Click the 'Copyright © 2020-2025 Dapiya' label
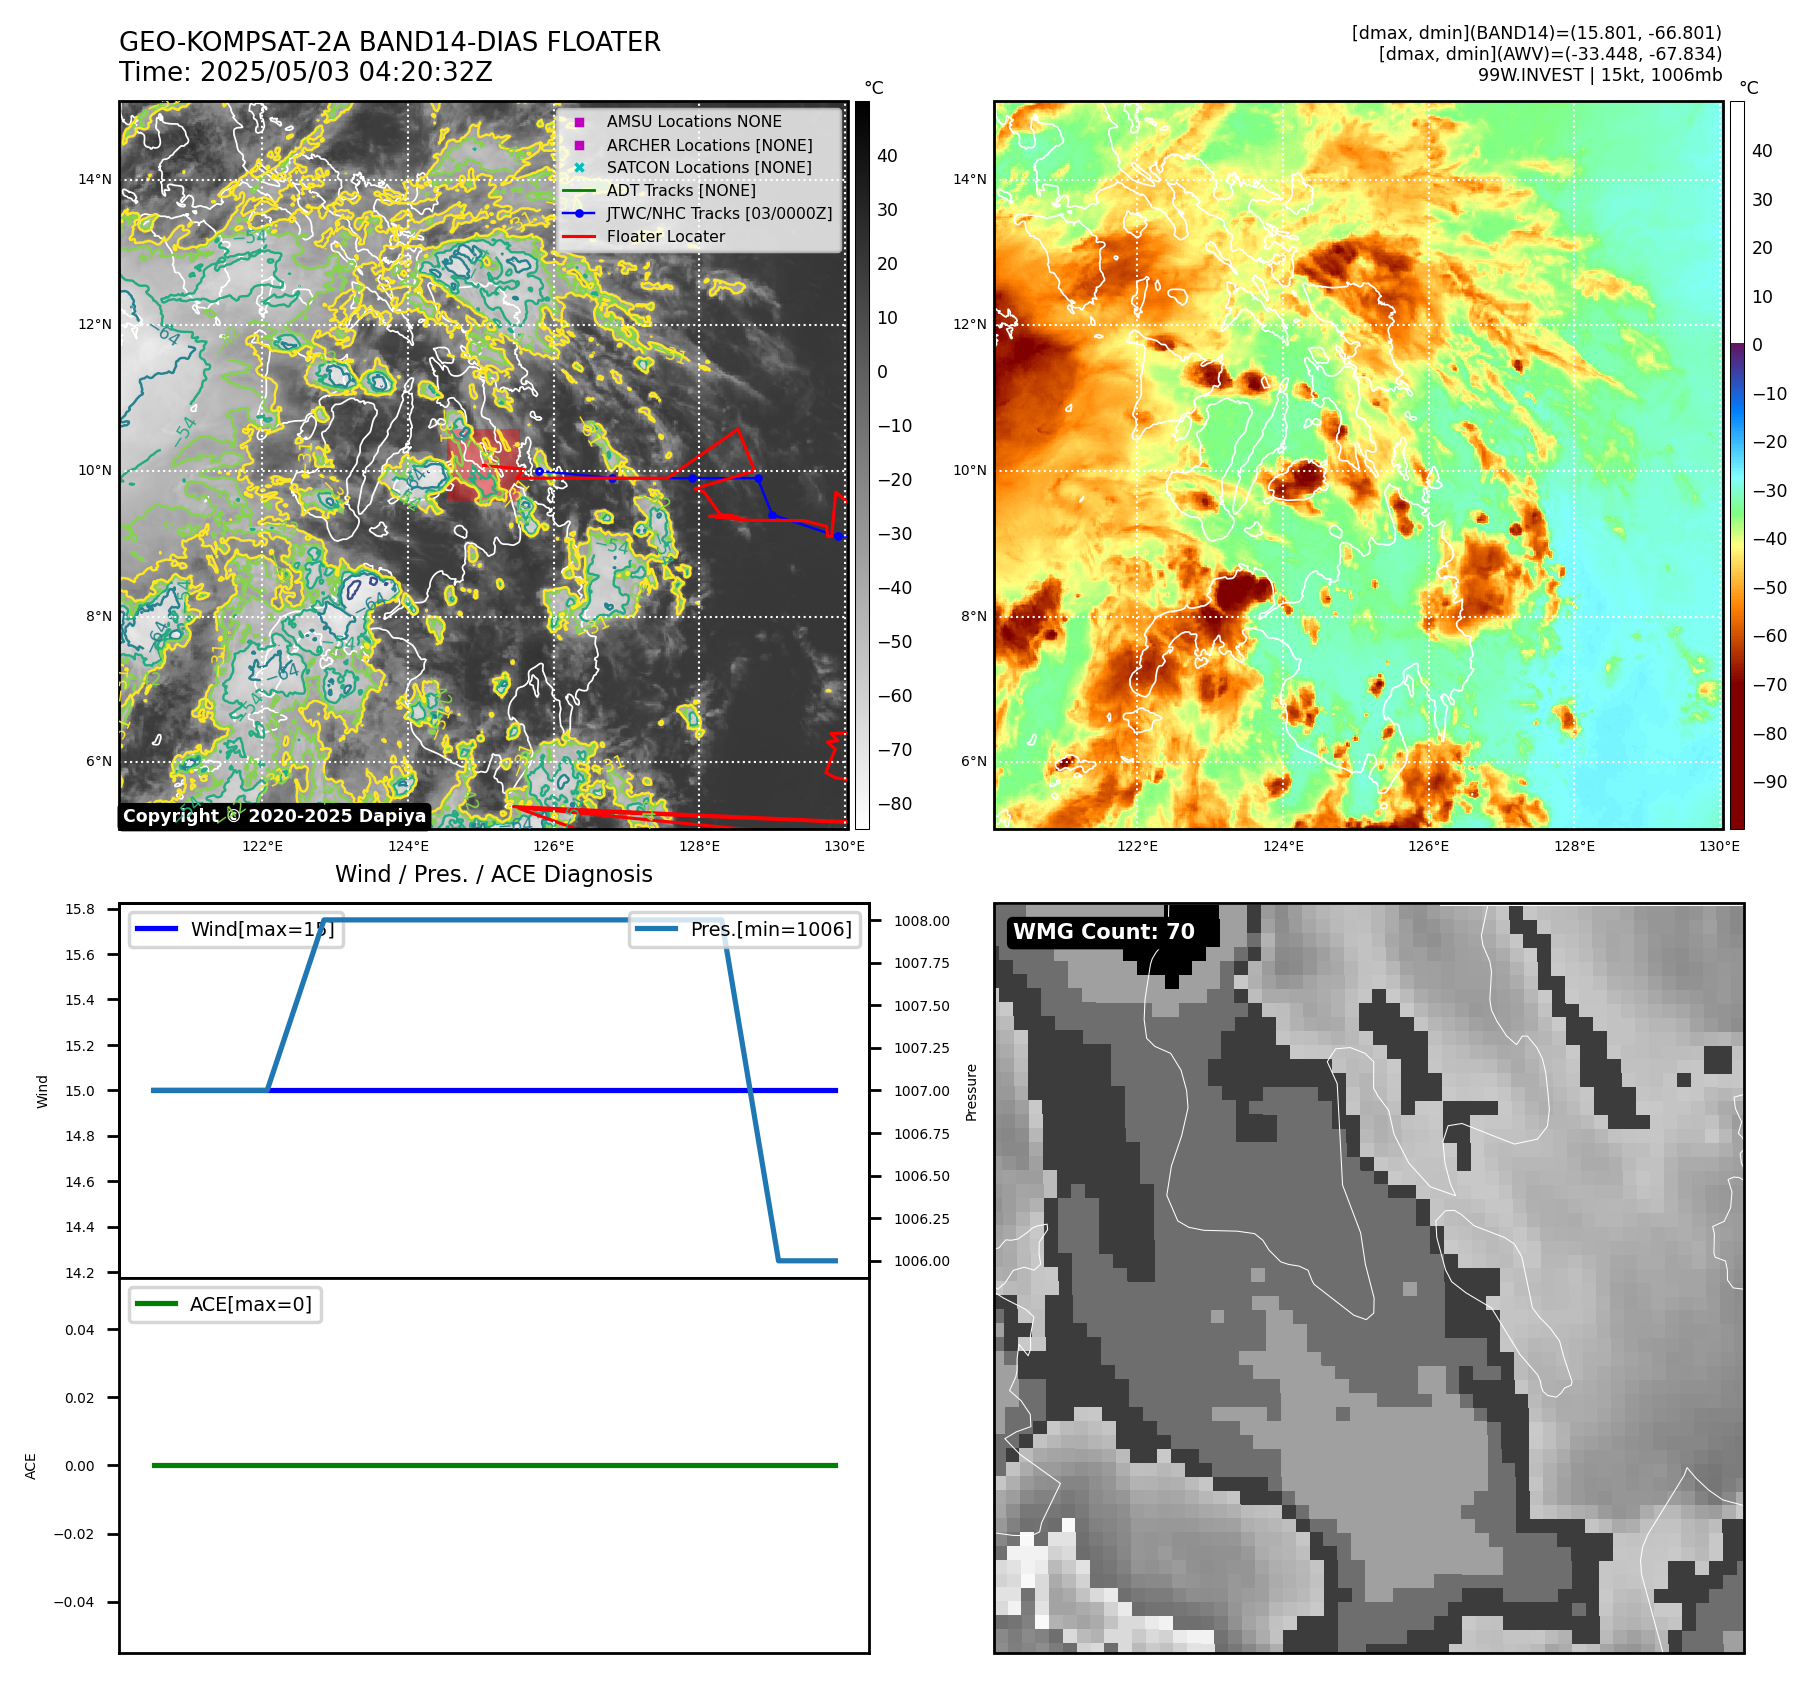This screenshot has height=1690, width=1813. point(274,816)
